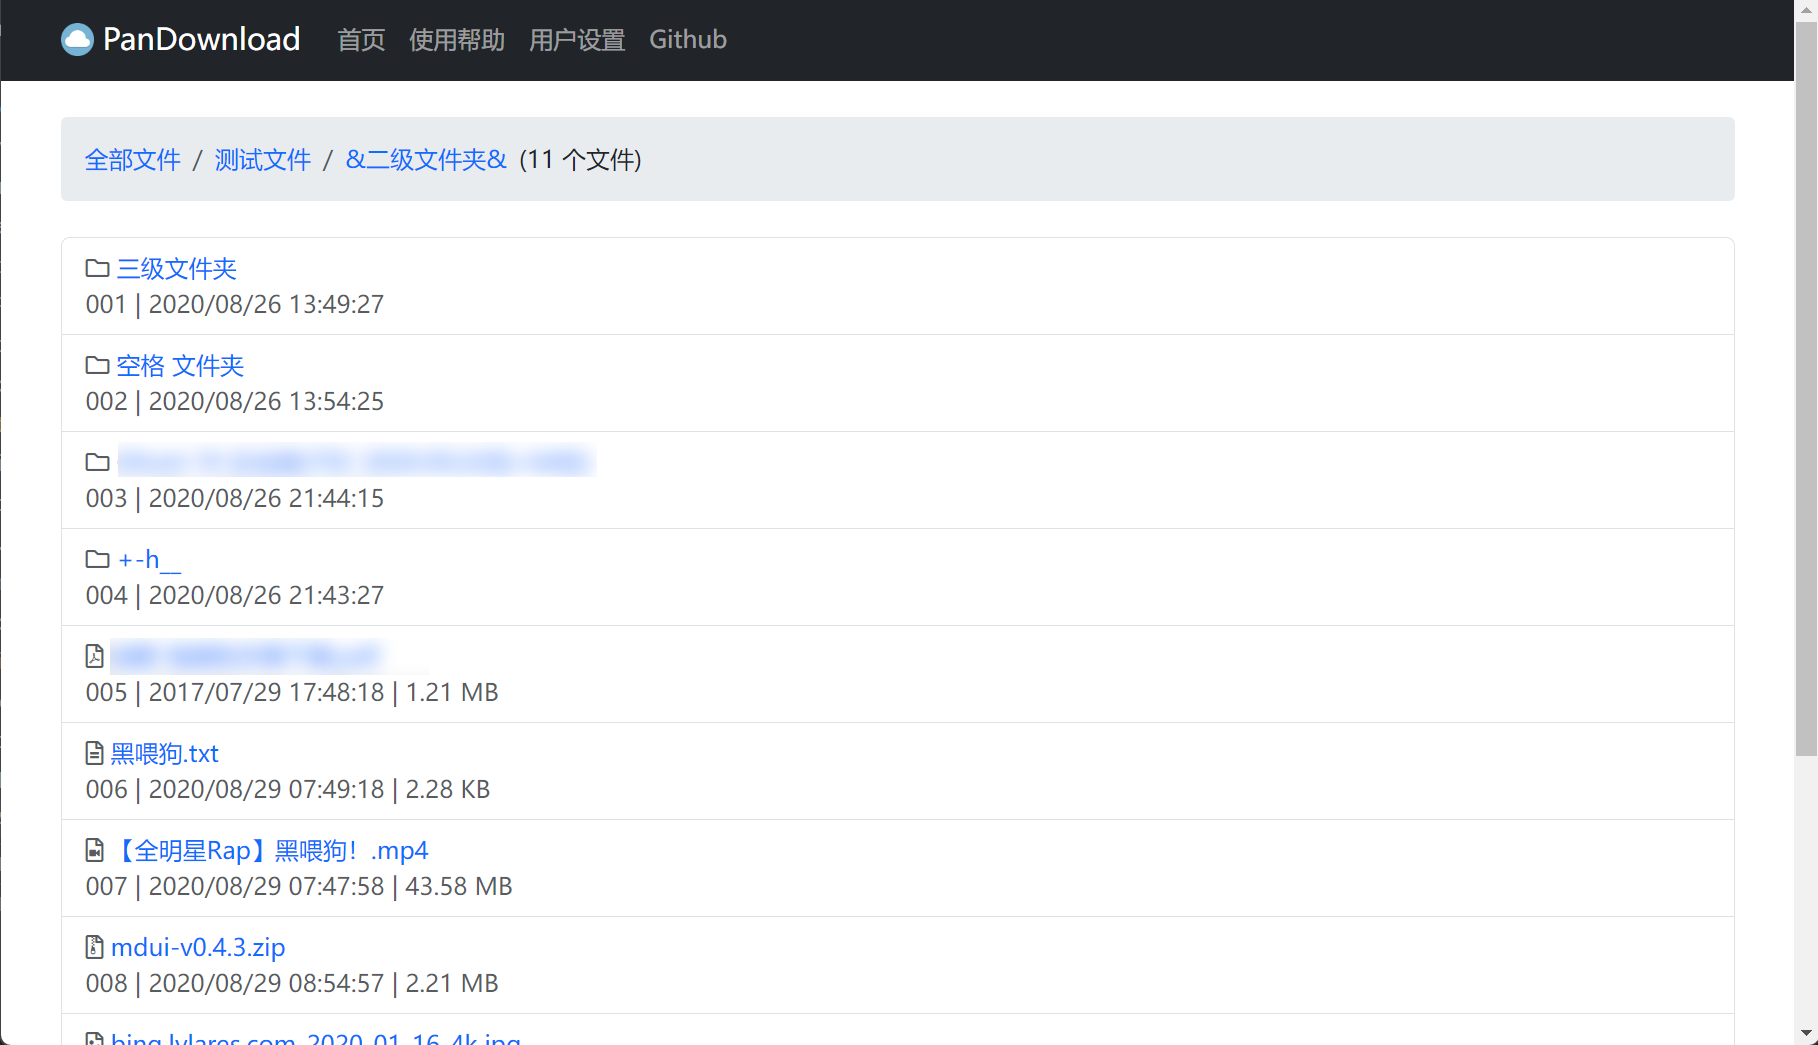Open the file 黑喂狗.txt
The image size is (1818, 1045).
tap(166, 752)
